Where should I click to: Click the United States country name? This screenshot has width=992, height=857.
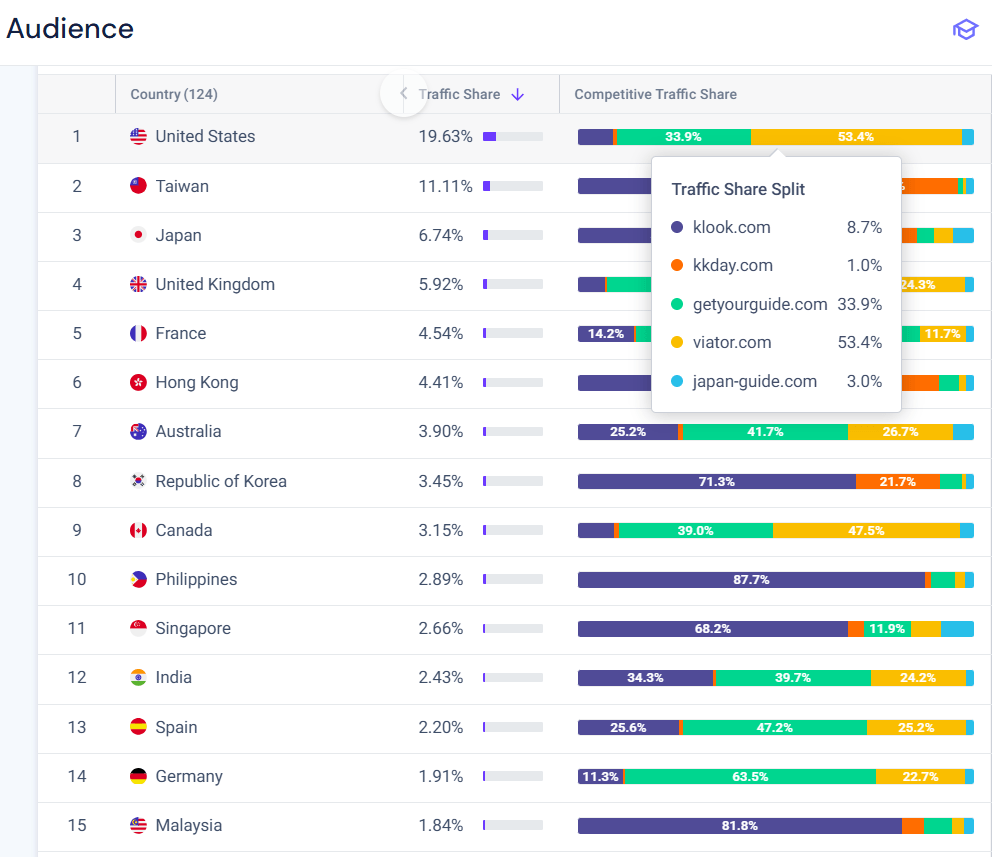[x=205, y=137]
